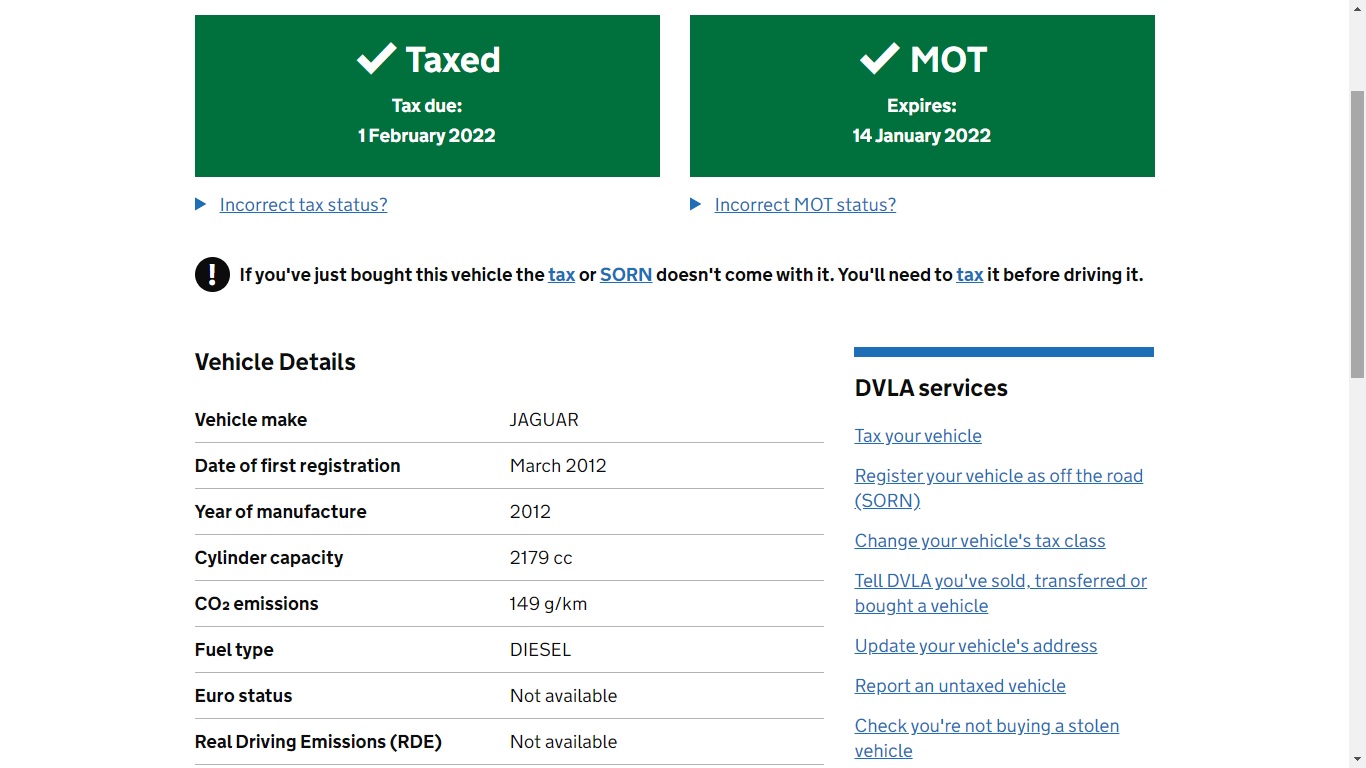The width and height of the screenshot is (1366, 768).
Task: Click the MOT checkmark icon
Action: coord(880,60)
